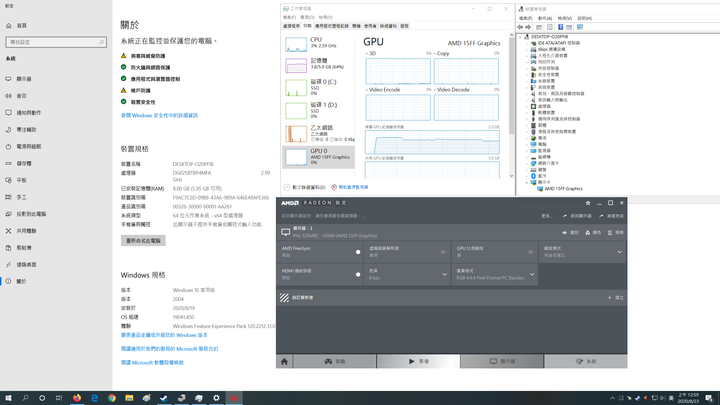Image resolution: width=720 pixels, height=405 pixels.
Task: Open Task View on the taskbar
Action: 59,398
